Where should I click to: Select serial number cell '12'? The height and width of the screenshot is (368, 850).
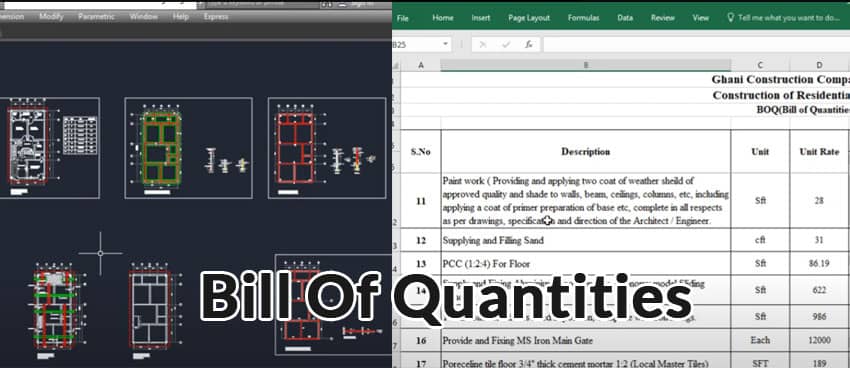click(x=421, y=240)
